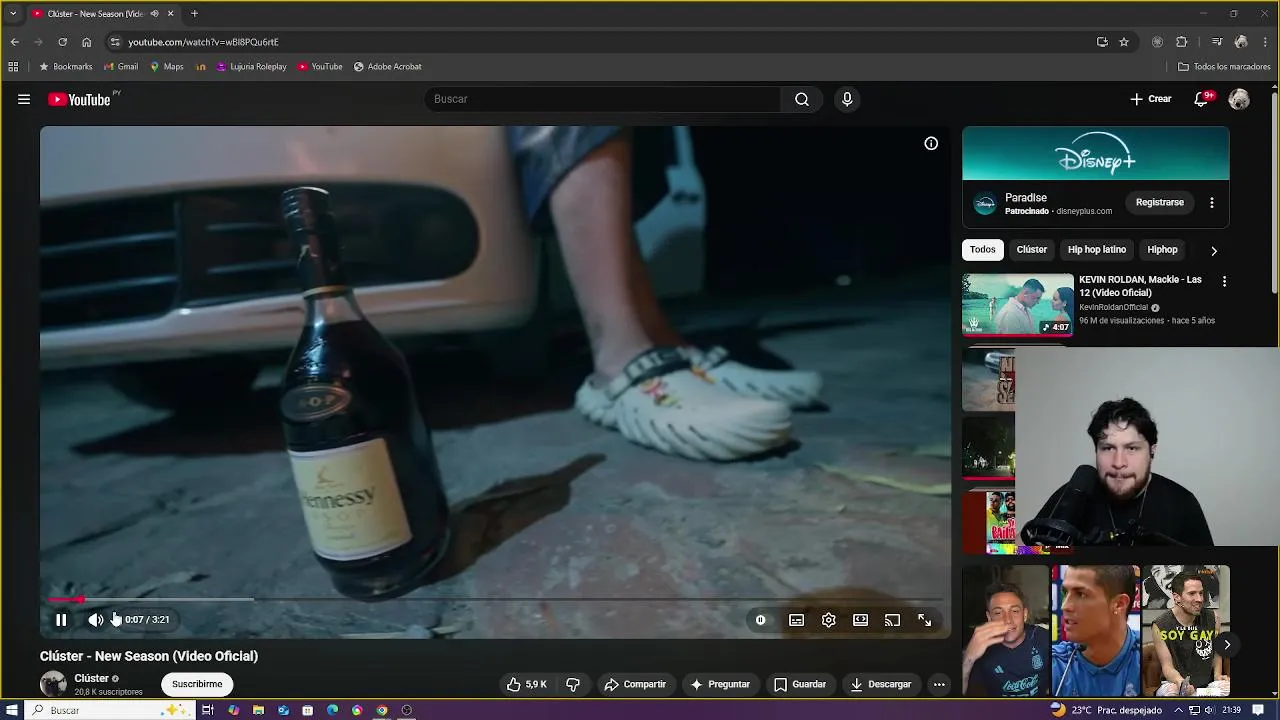
Task: Open more actions menu below video
Action: 939,684
